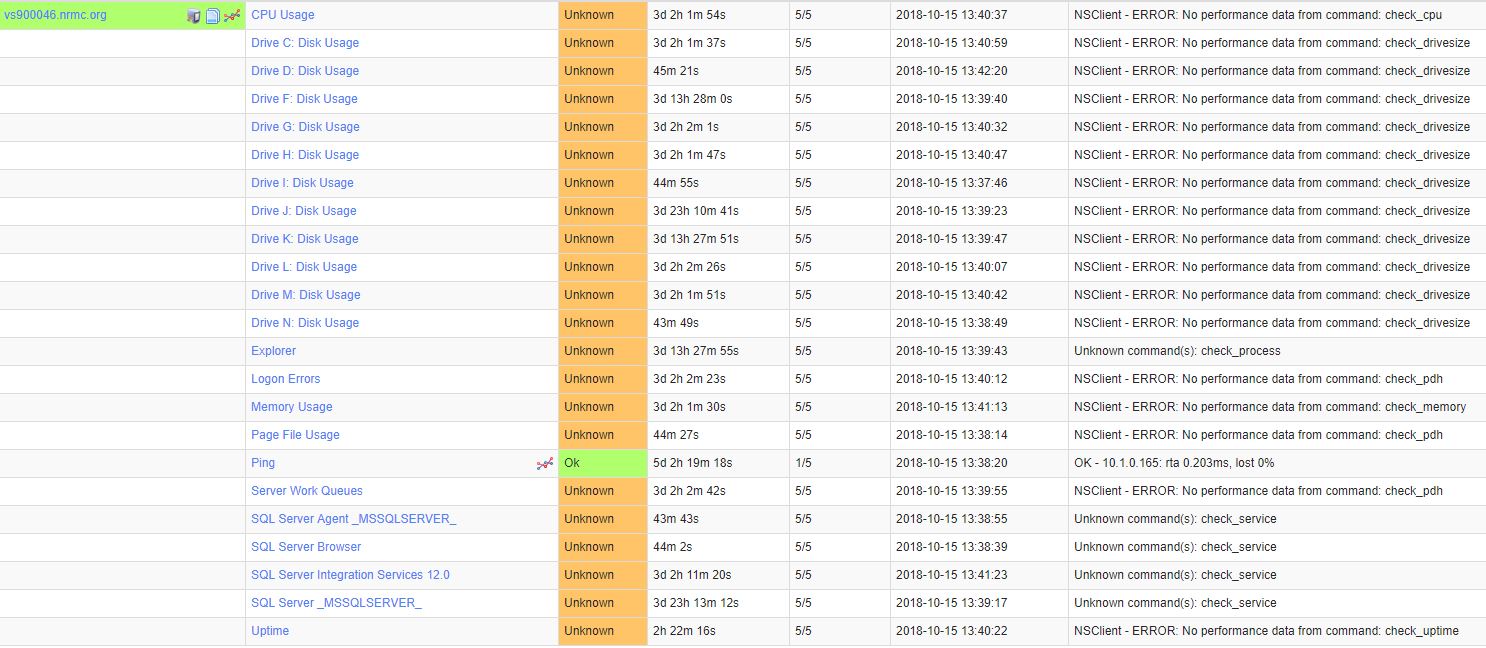The height and width of the screenshot is (648, 1486).
Task: View the Ping service performance graph icon
Action: point(545,464)
